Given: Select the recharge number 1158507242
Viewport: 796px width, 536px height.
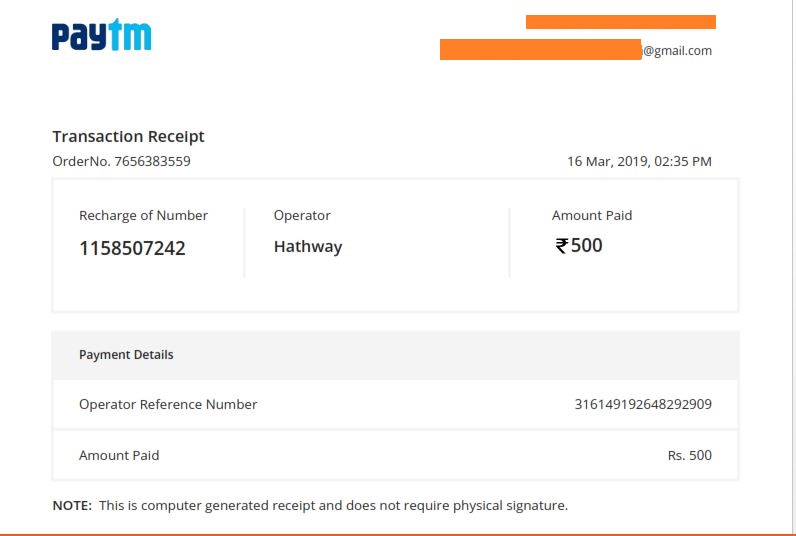Looking at the screenshot, I should pos(132,249).
